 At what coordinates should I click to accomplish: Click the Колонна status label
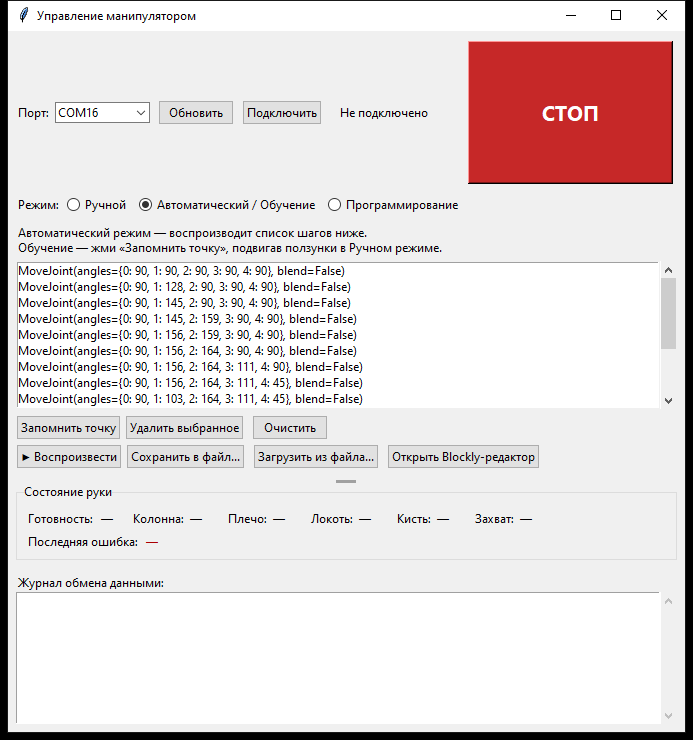click(x=159, y=519)
